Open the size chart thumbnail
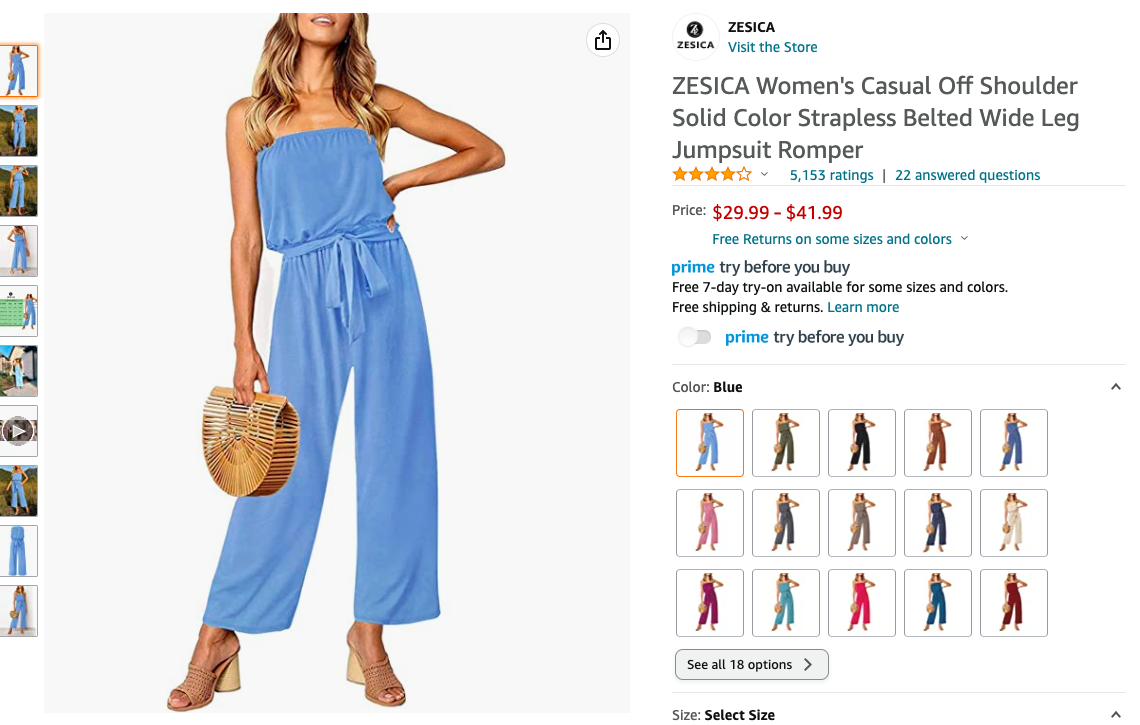Image resolution: width=1140 pixels, height=725 pixels. tap(18, 311)
